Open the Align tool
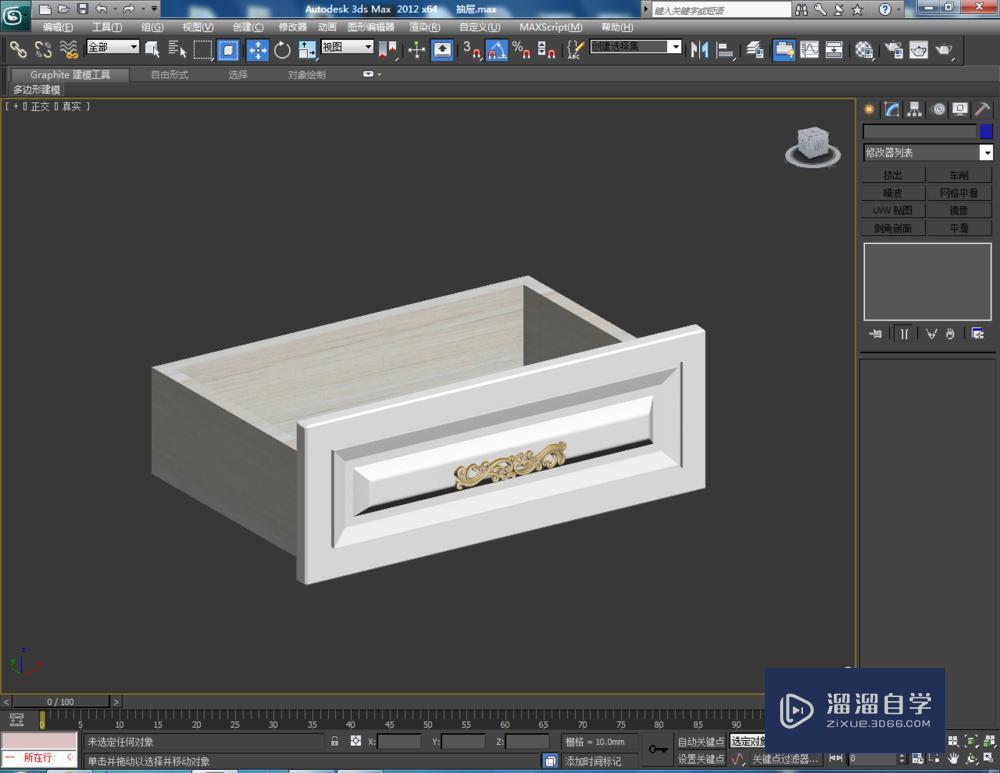This screenshot has width=1000, height=773. (727, 50)
